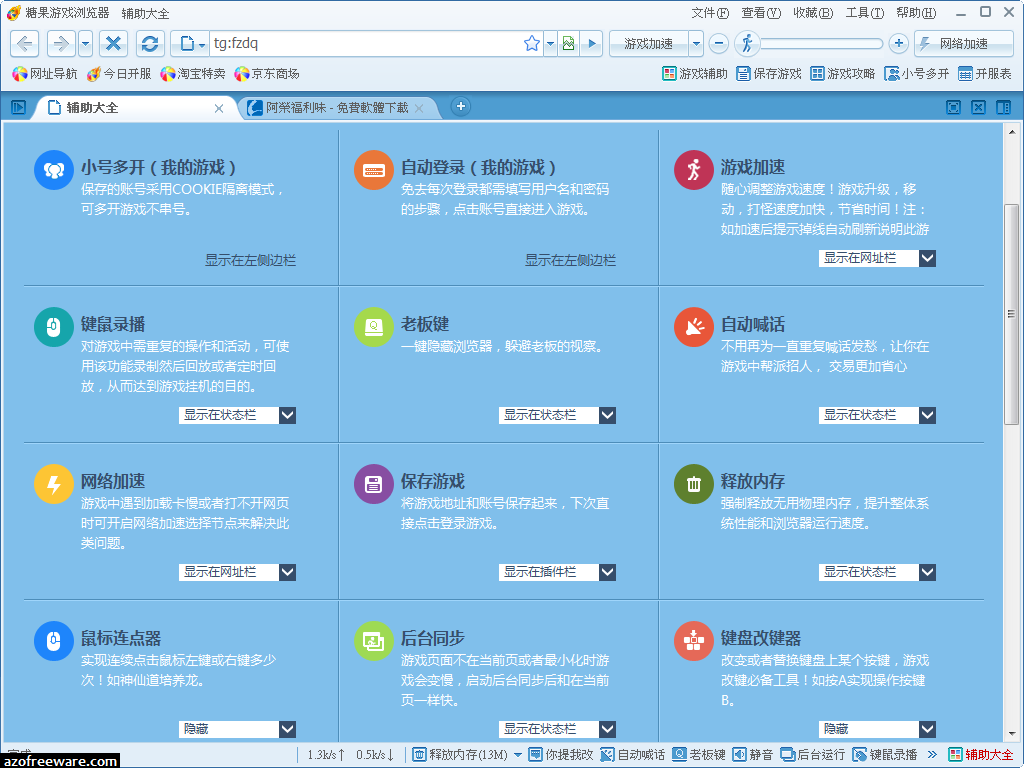
Task: Click the back navigation arrow
Action: [25, 44]
